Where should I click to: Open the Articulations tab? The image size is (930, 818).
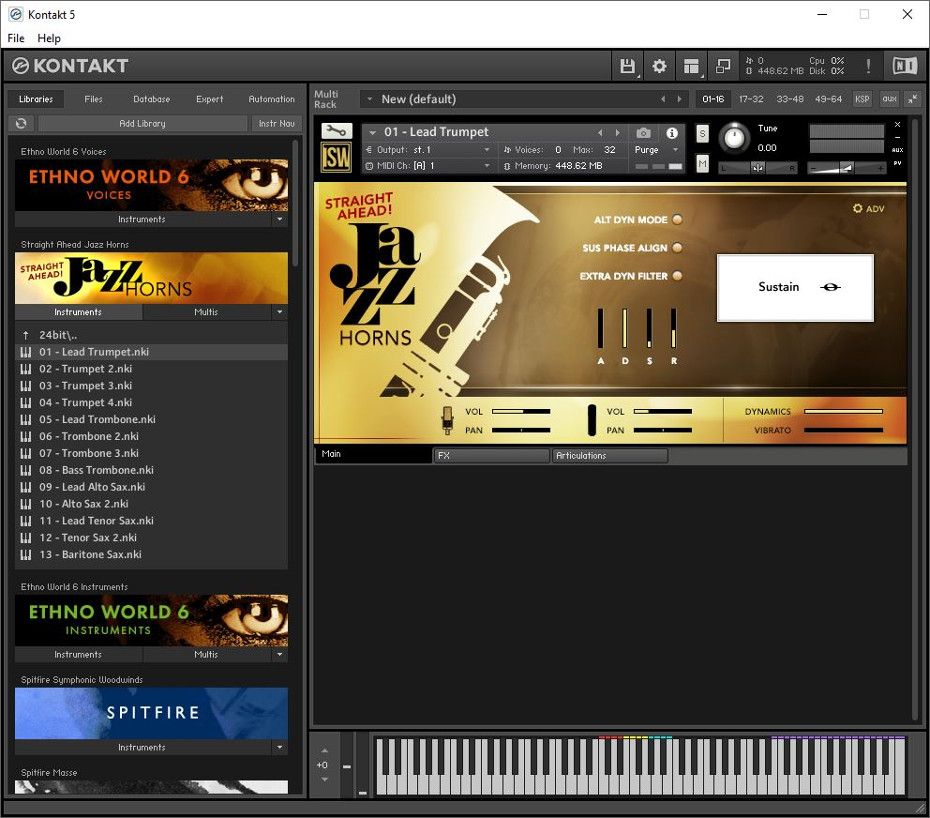[610, 456]
